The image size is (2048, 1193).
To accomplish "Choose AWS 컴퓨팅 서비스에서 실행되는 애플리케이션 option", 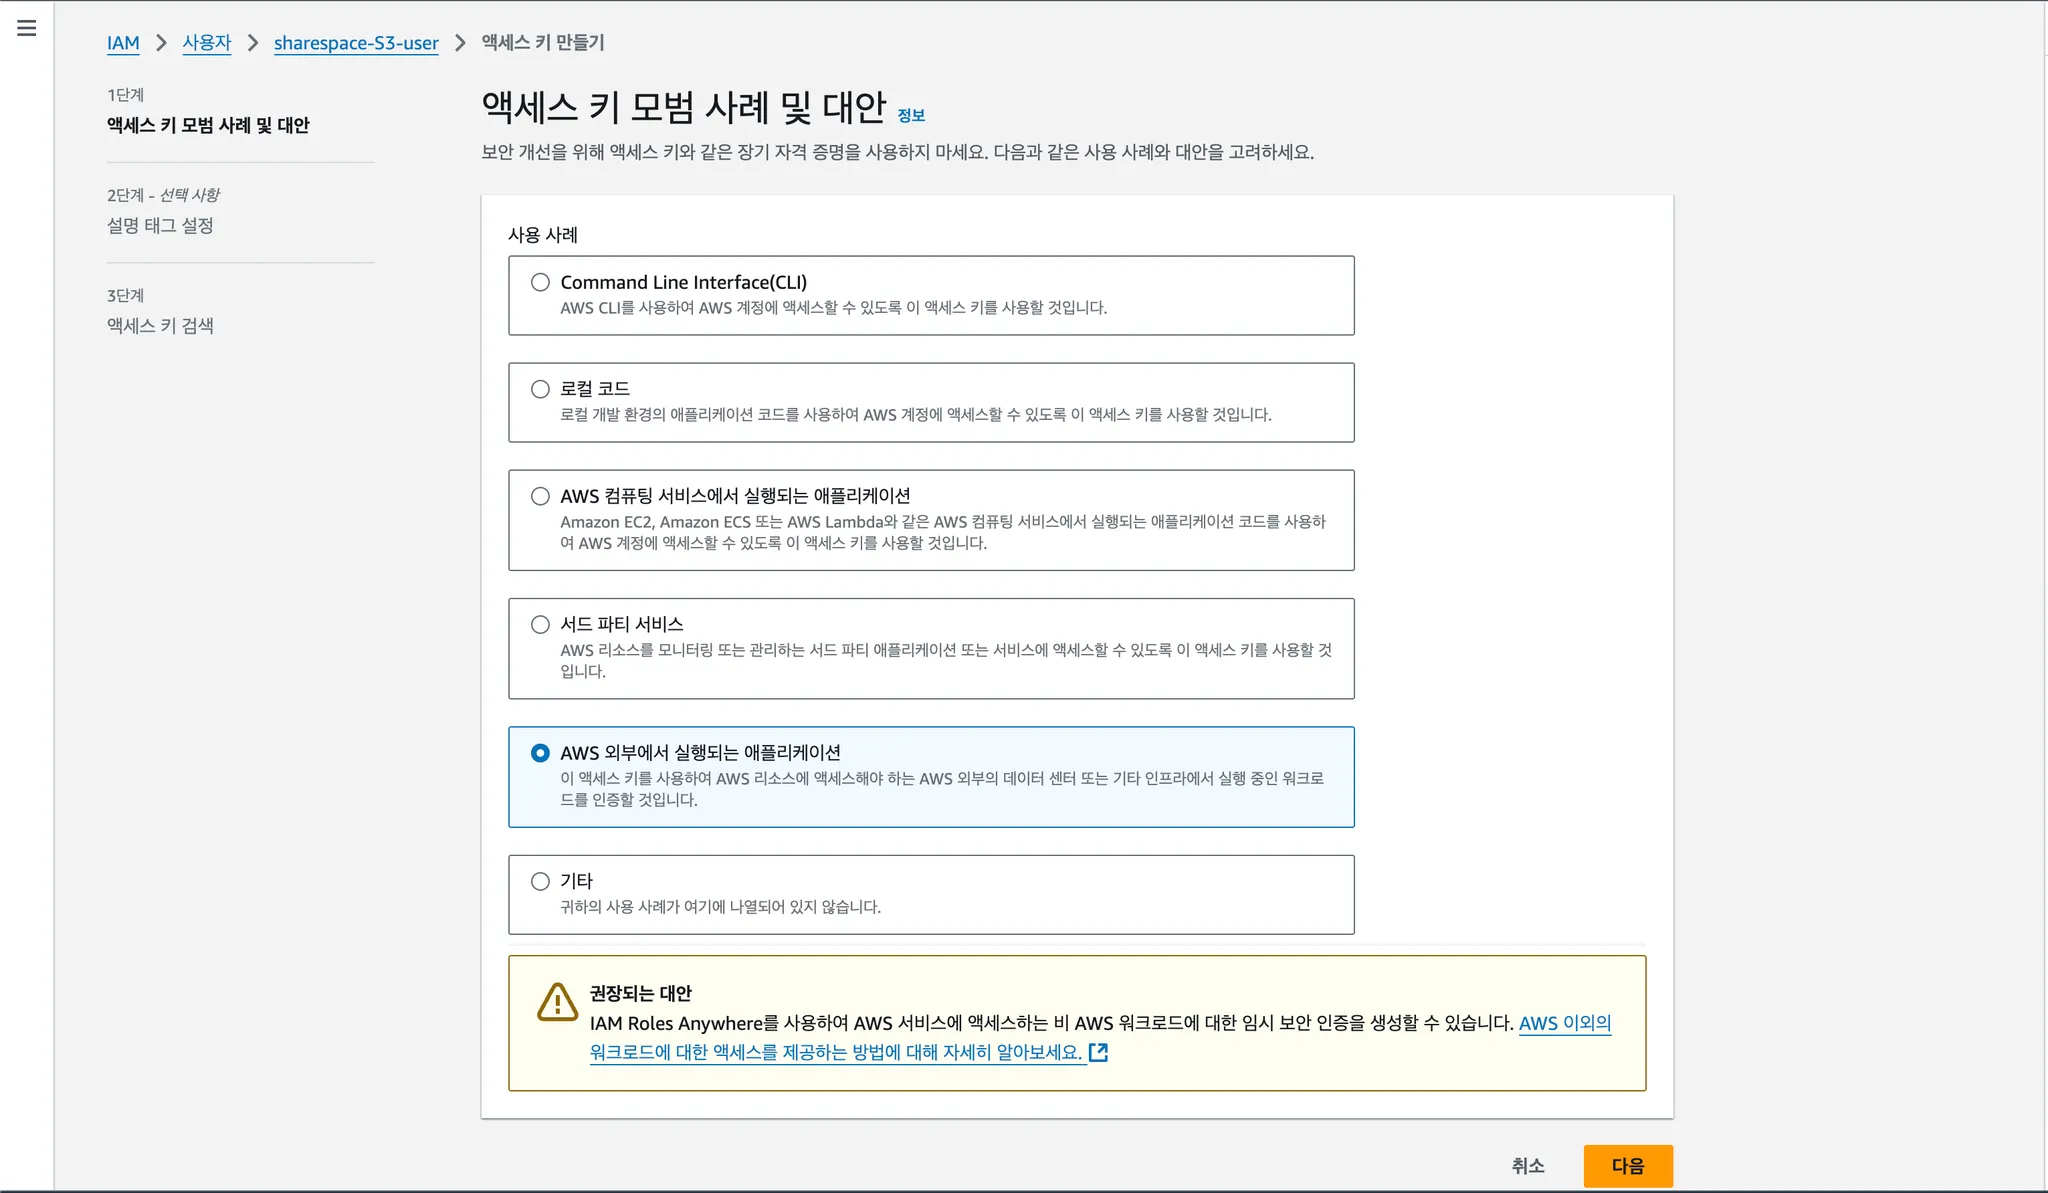I will (x=541, y=495).
